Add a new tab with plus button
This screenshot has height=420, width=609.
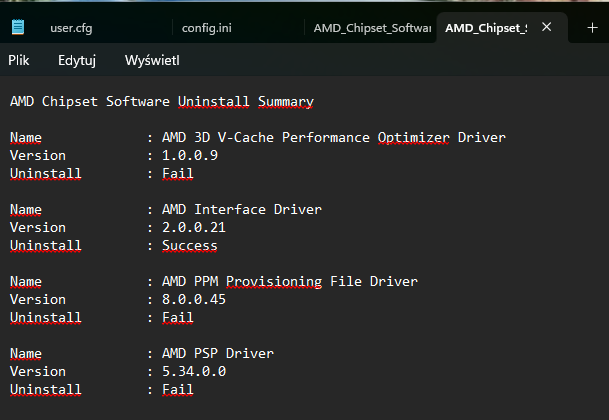592,28
